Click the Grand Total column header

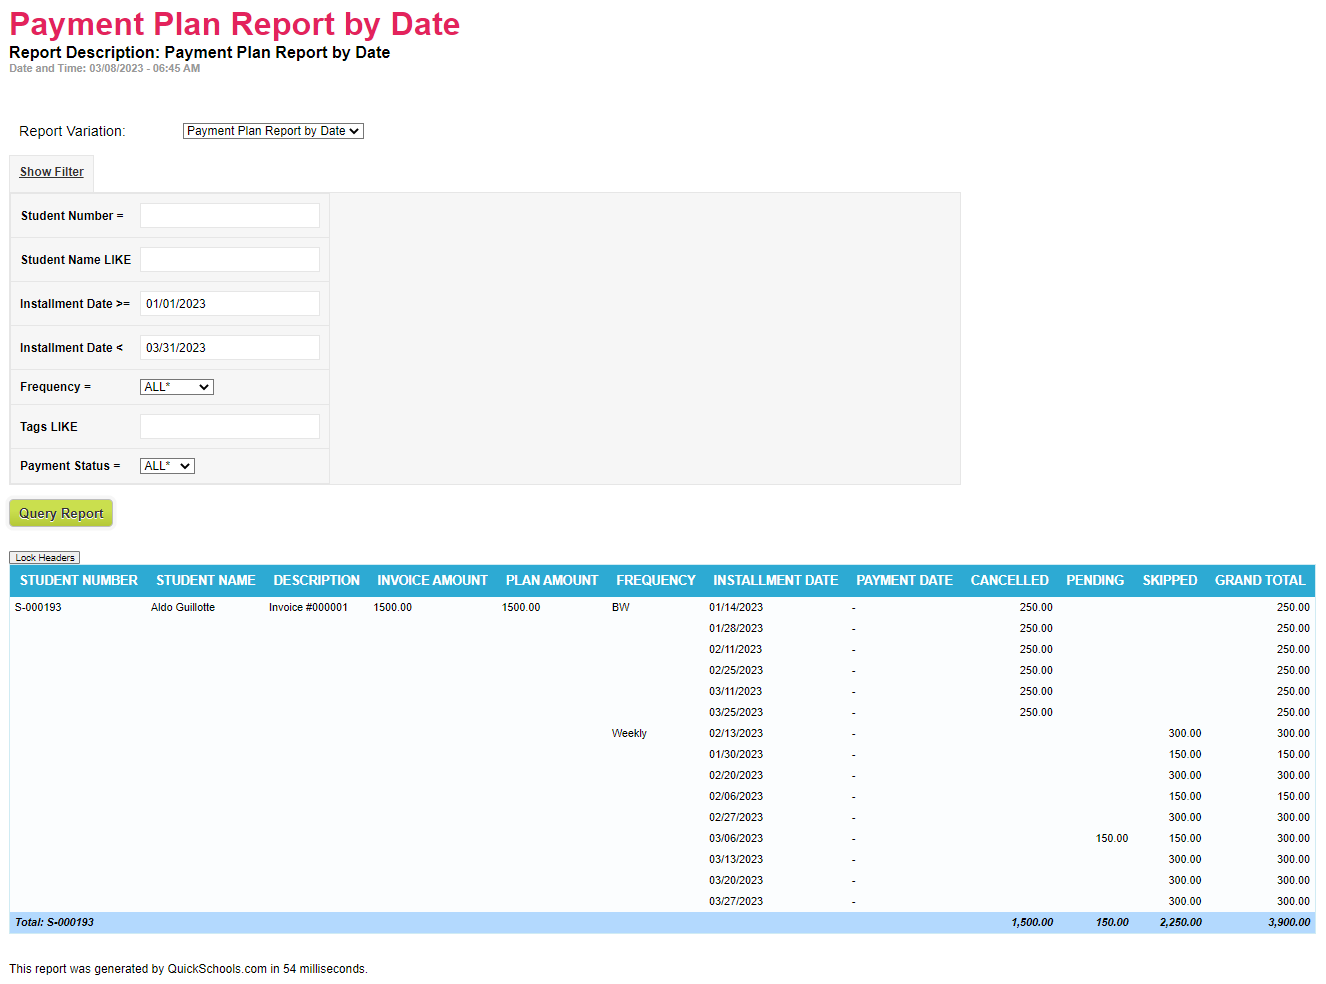pyautogui.click(x=1259, y=581)
